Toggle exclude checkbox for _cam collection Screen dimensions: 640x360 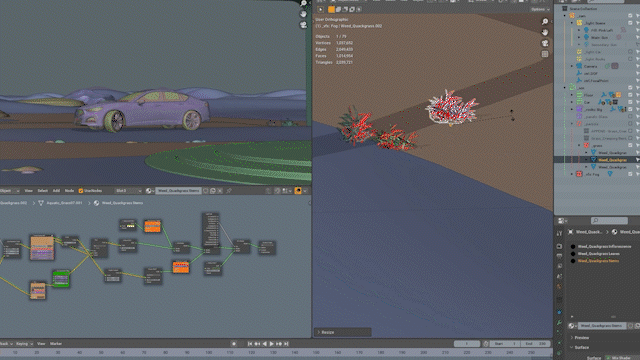tap(630, 16)
